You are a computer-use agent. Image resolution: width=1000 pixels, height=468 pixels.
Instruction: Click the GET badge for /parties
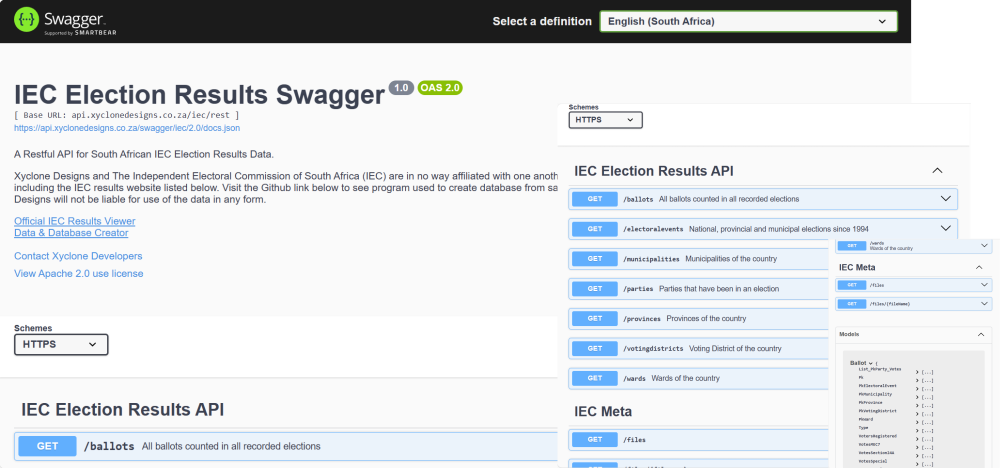[x=594, y=289]
